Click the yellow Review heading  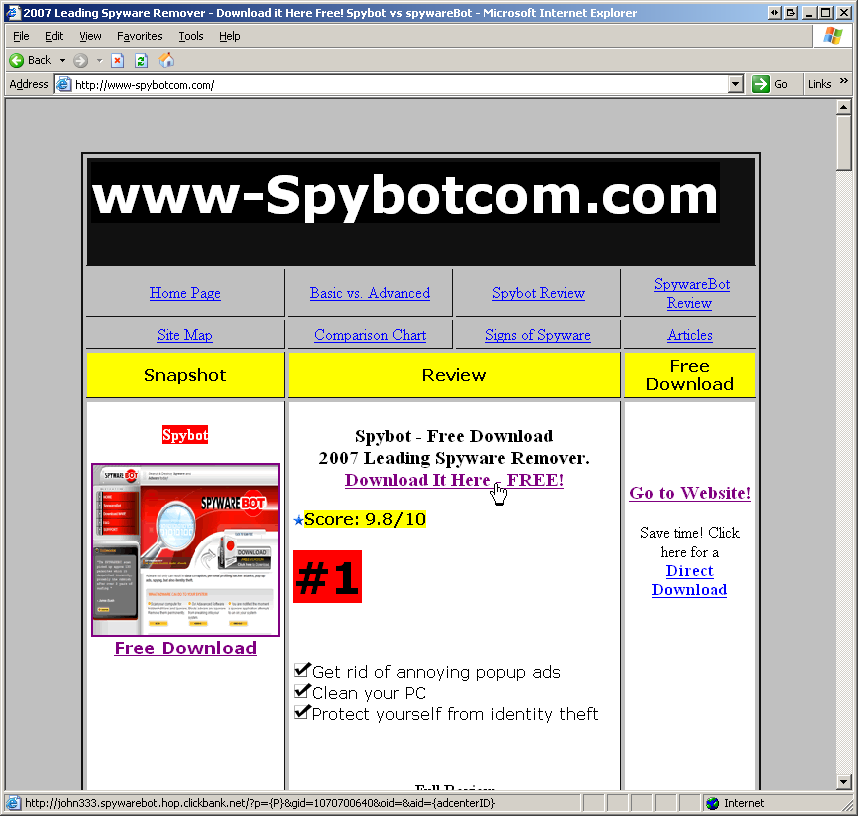point(454,375)
